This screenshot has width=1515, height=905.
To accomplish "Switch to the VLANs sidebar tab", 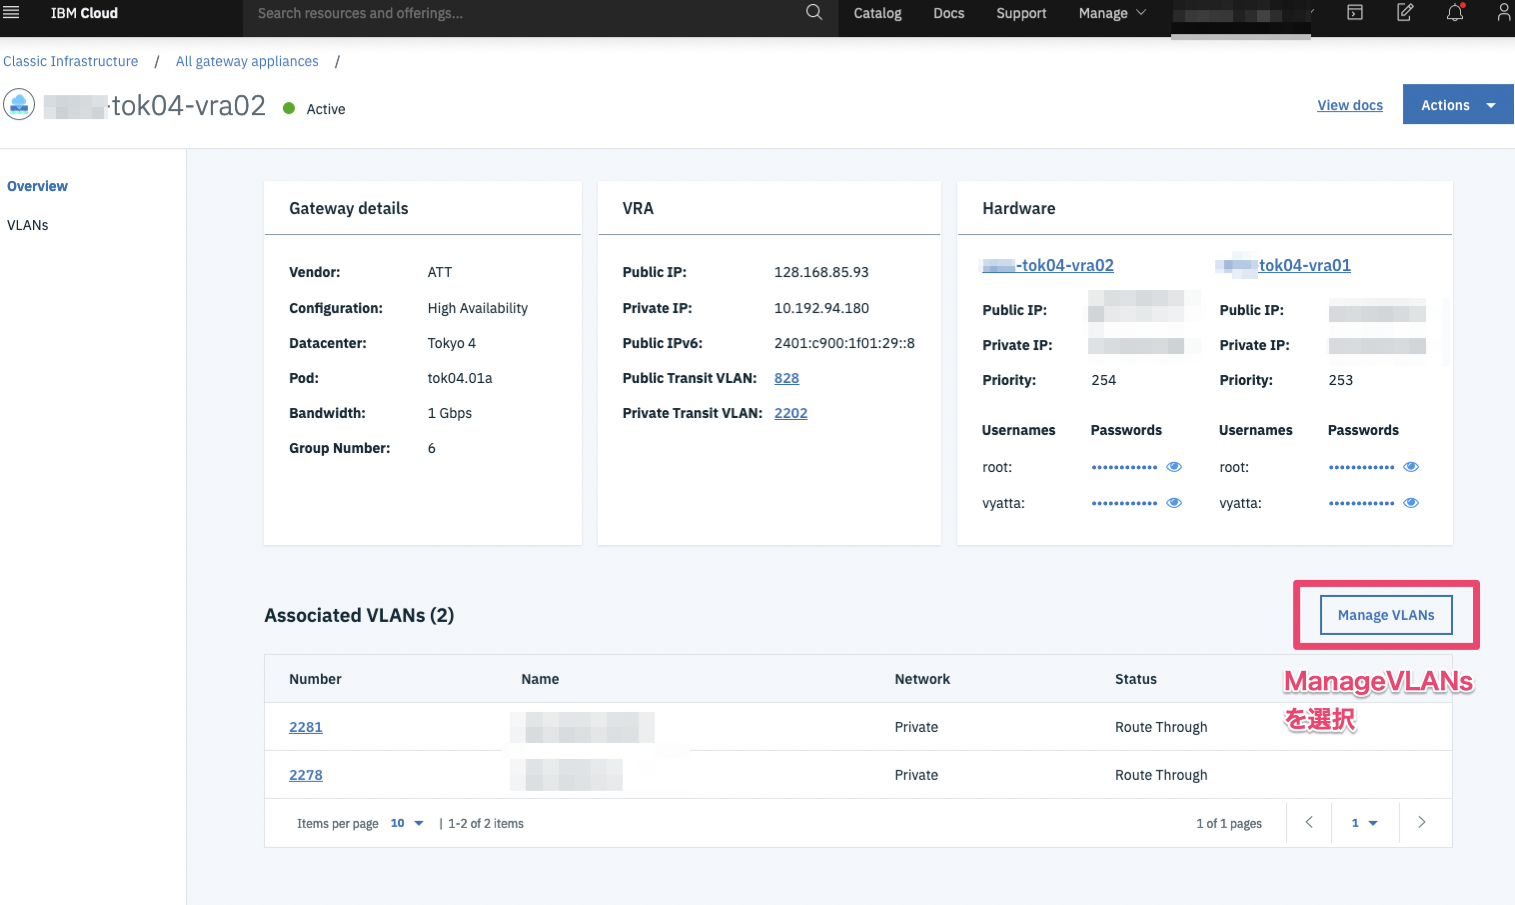I will (x=28, y=225).
